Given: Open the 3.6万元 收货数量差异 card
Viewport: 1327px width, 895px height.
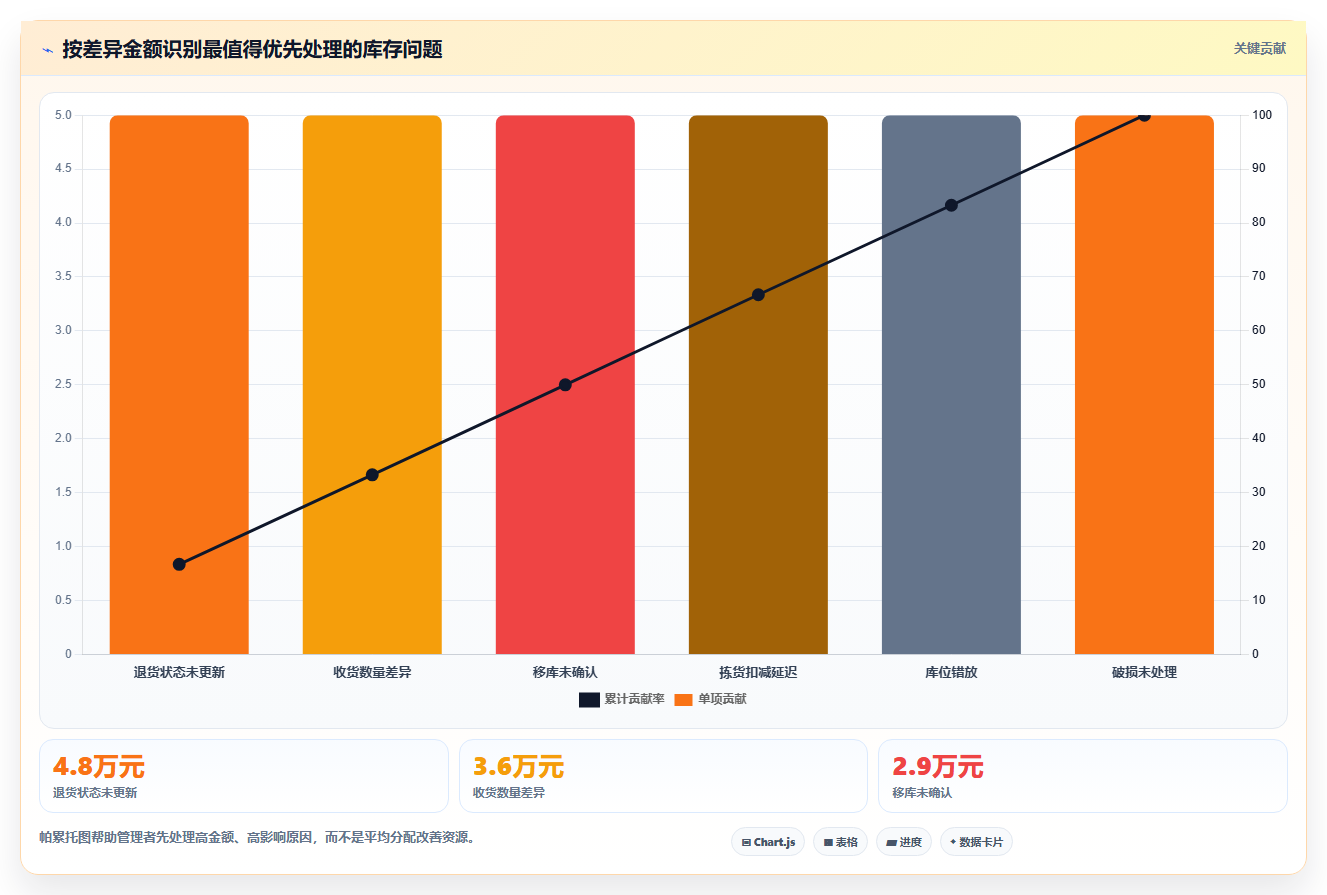Looking at the screenshot, I should pyautogui.click(x=663, y=776).
